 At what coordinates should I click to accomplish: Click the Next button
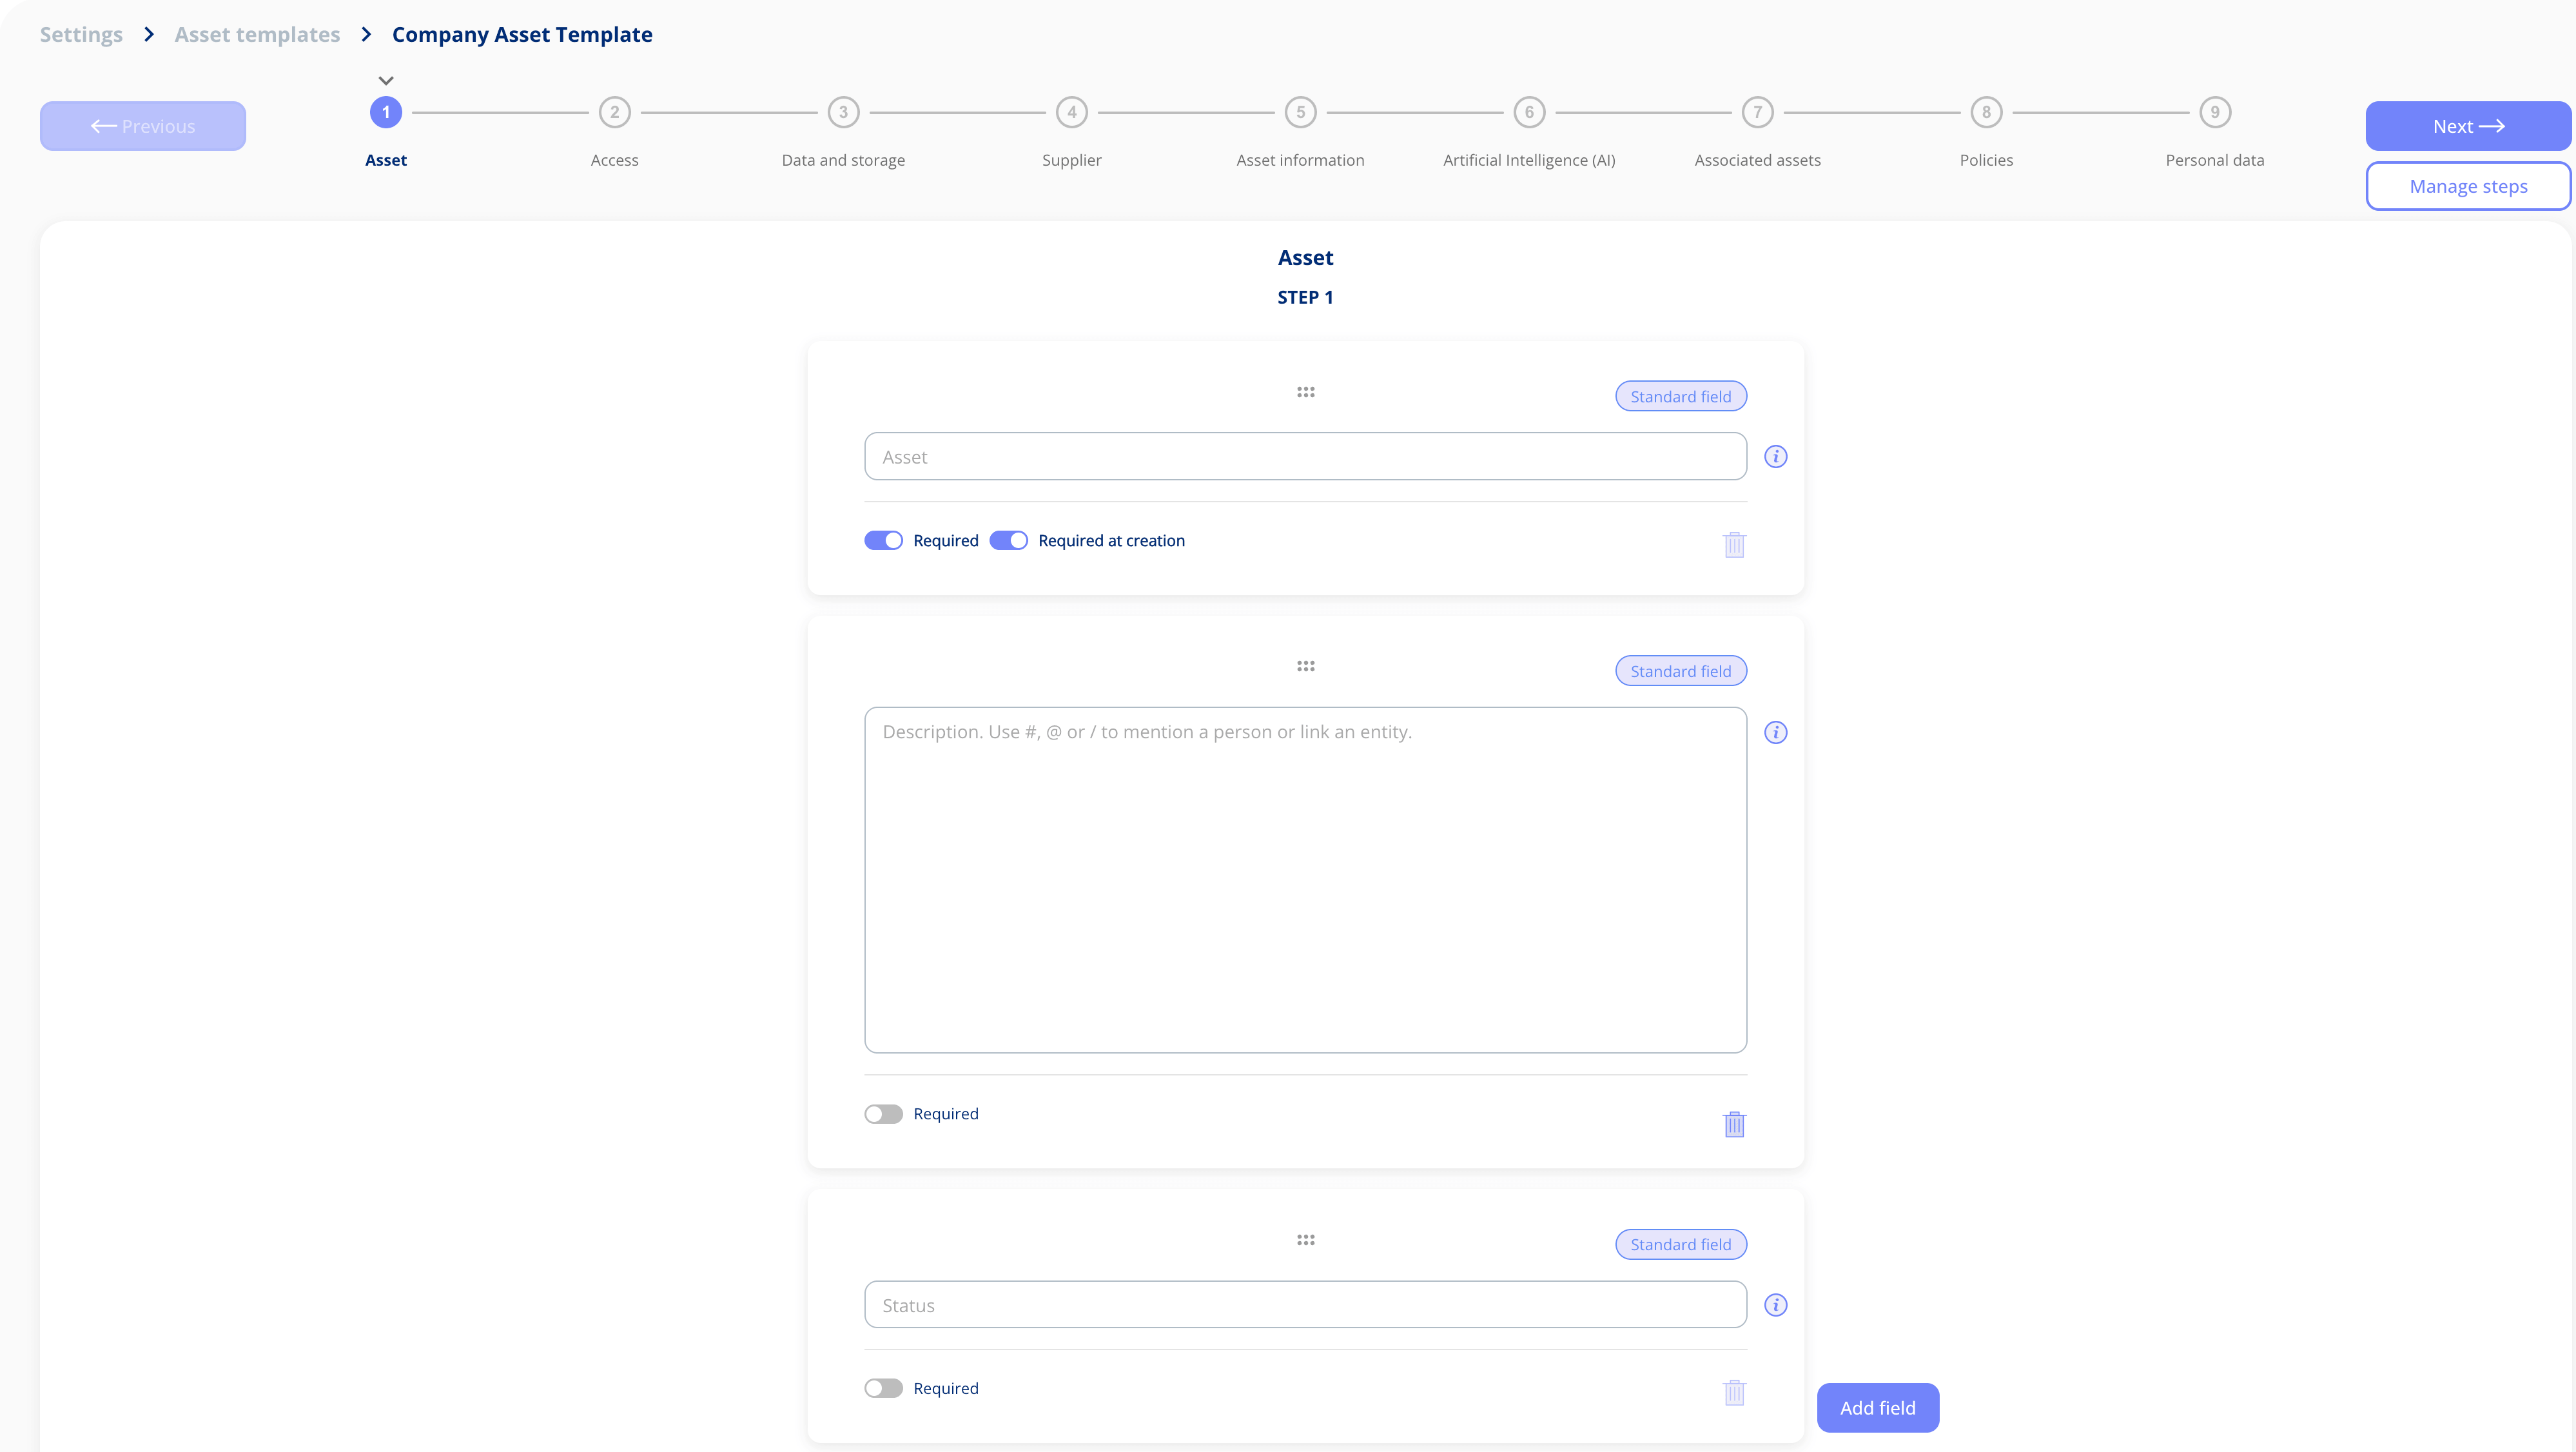[2467, 126]
